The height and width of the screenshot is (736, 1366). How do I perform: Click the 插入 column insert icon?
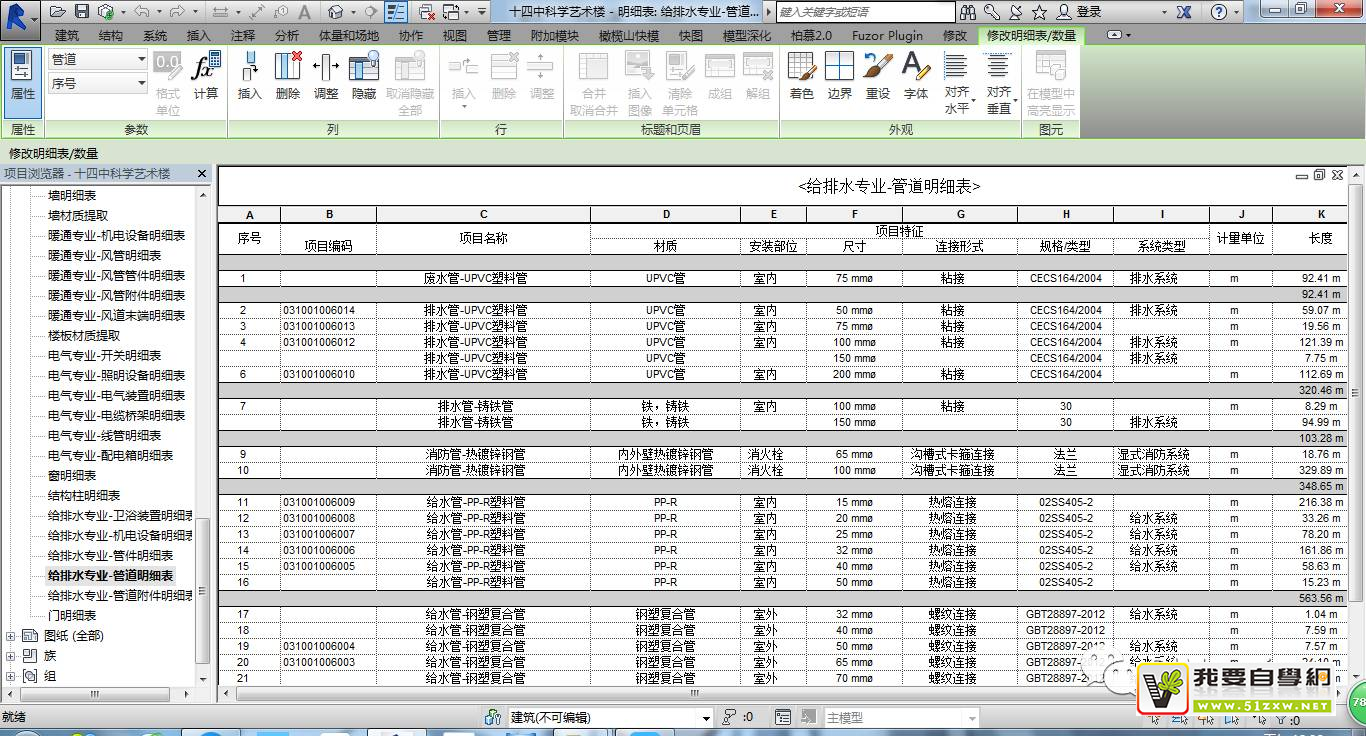click(249, 76)
